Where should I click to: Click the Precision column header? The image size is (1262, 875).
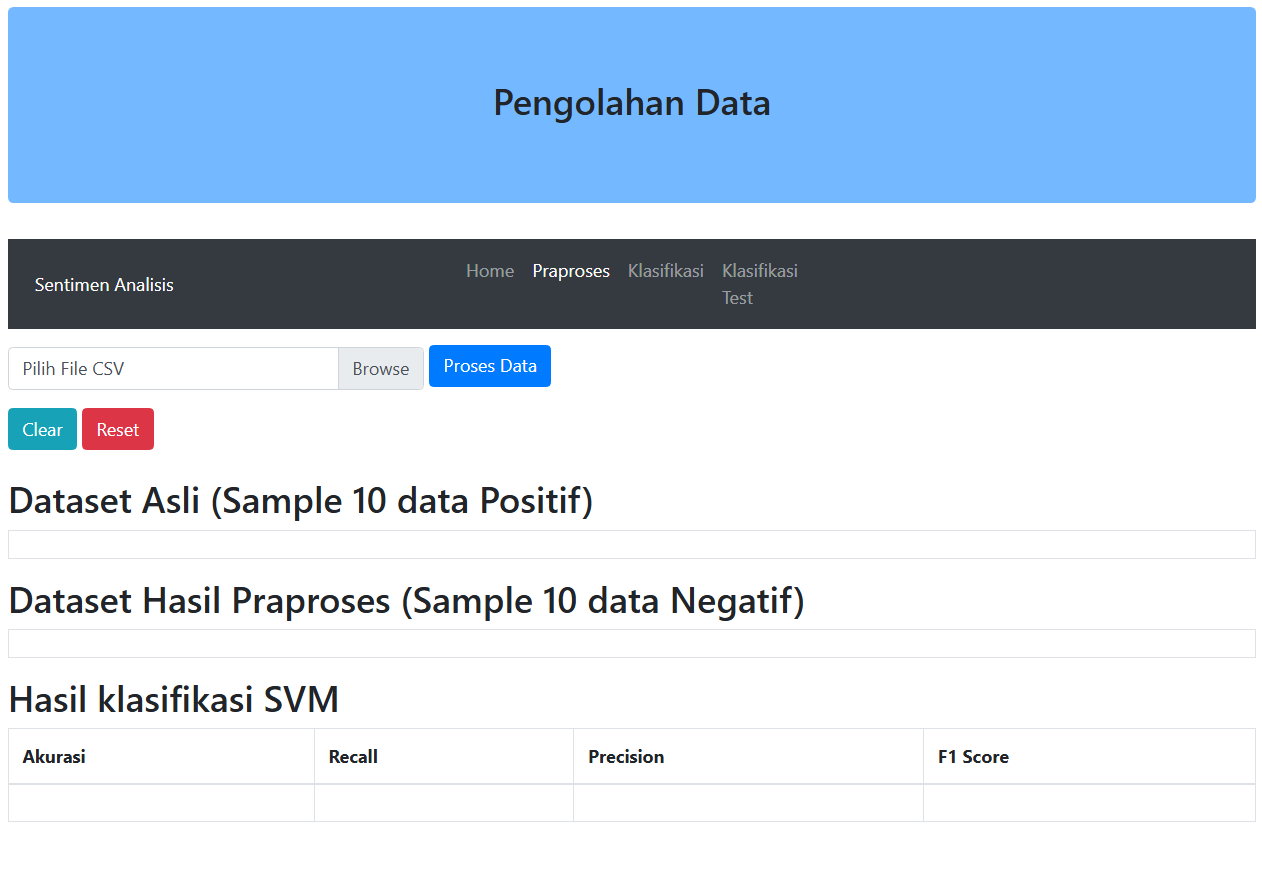click(626, 757)
